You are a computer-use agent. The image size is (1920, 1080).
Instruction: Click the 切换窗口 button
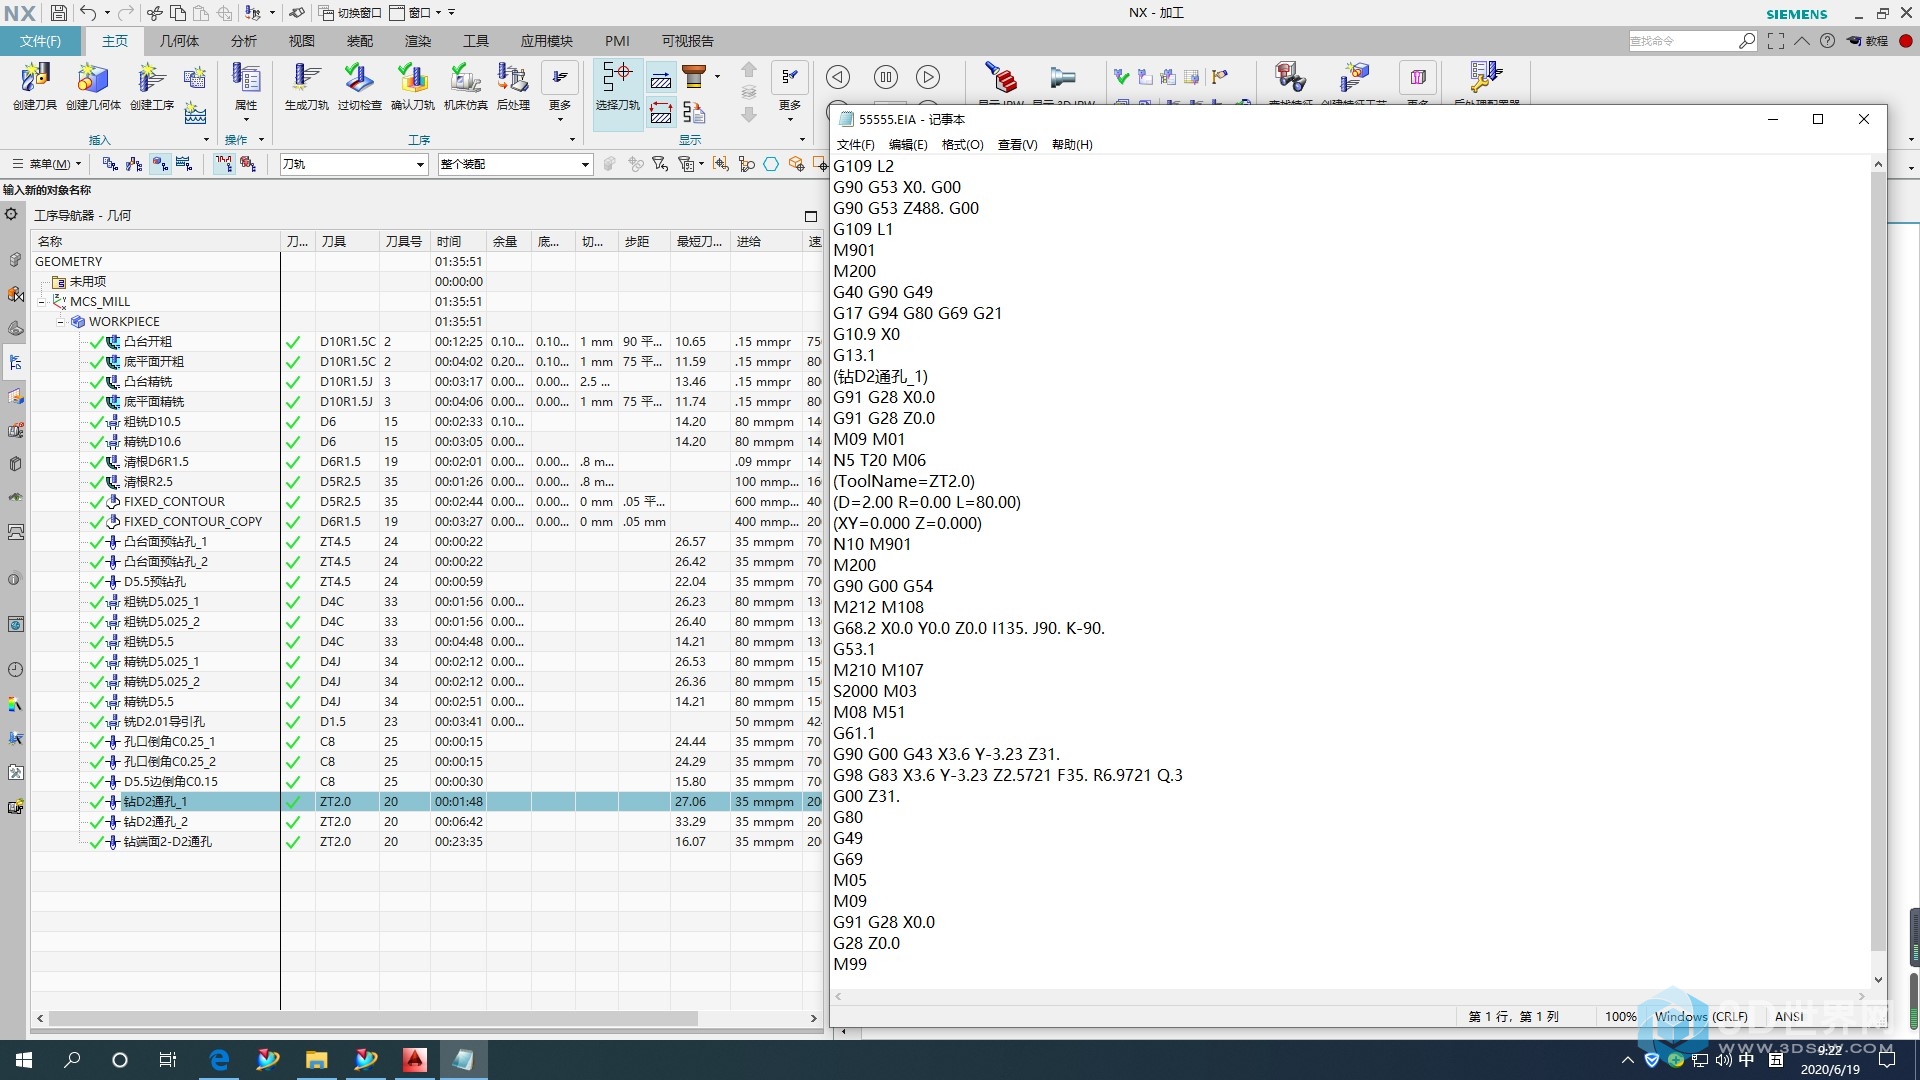[350, 13]
